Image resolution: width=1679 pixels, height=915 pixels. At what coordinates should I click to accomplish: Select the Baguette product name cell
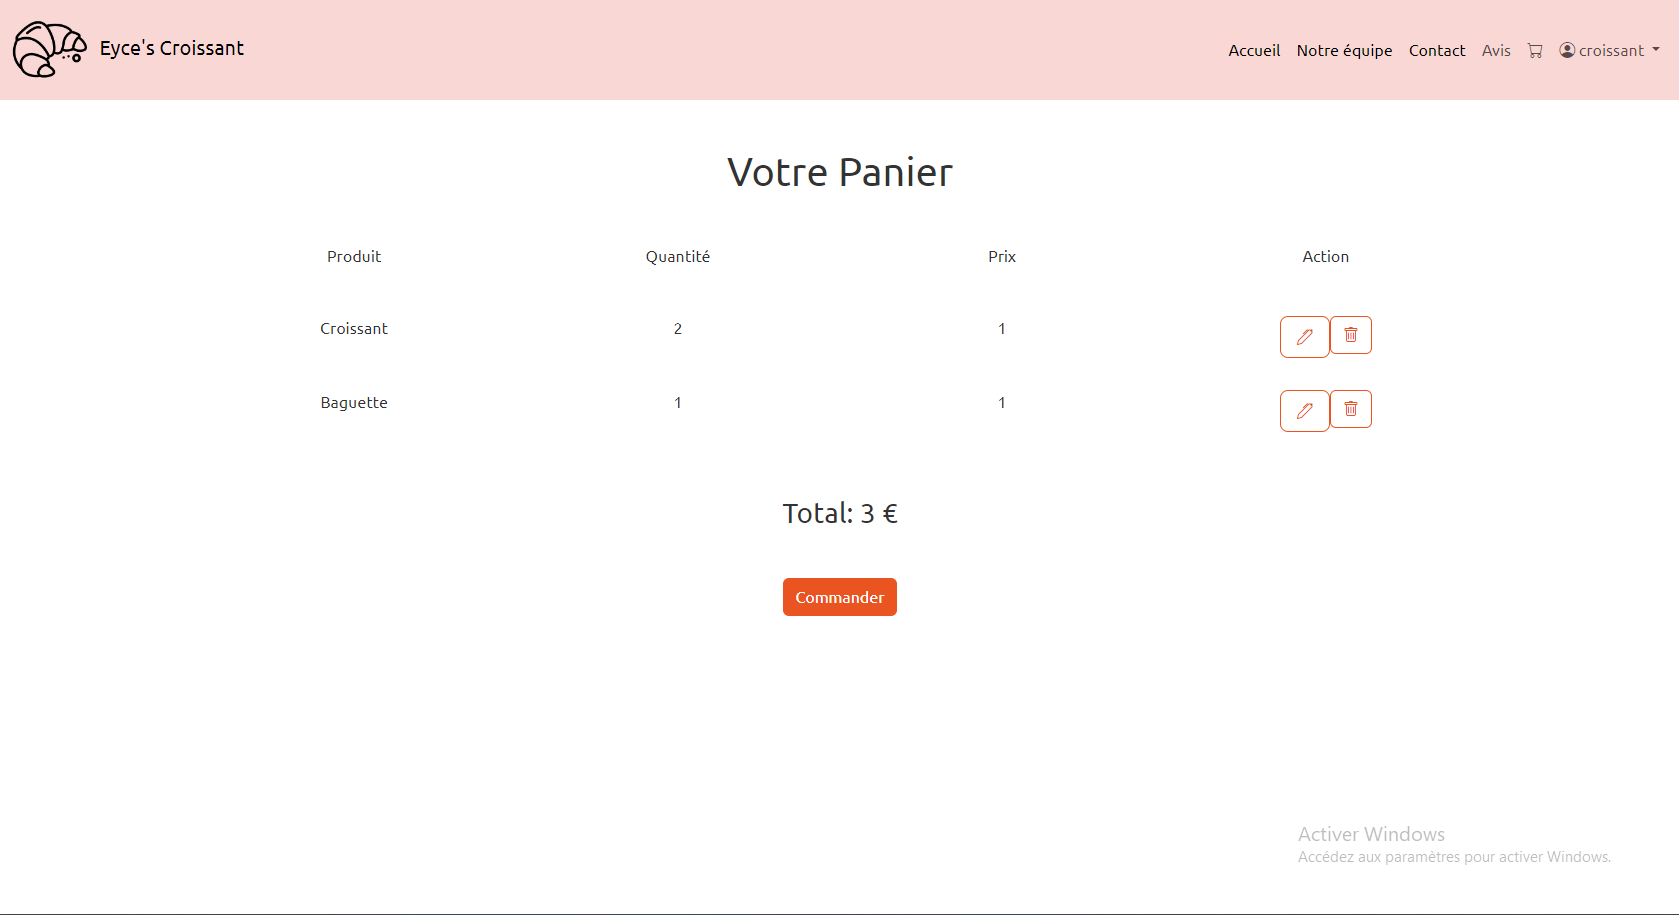[354, 403]
